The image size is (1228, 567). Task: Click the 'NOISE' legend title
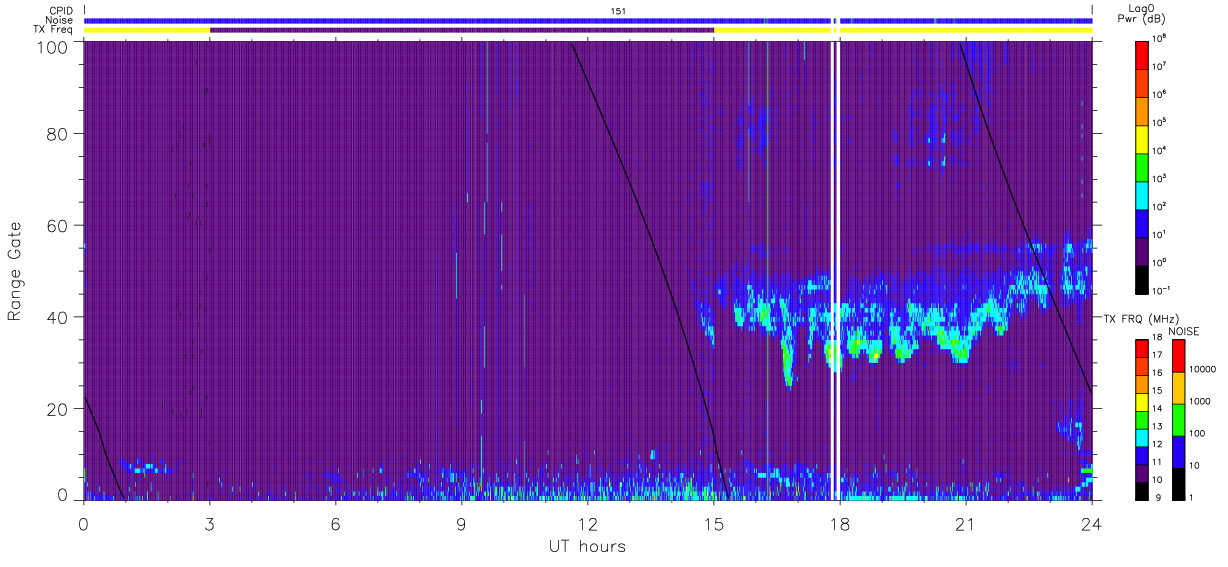[x=1183, y=330]
